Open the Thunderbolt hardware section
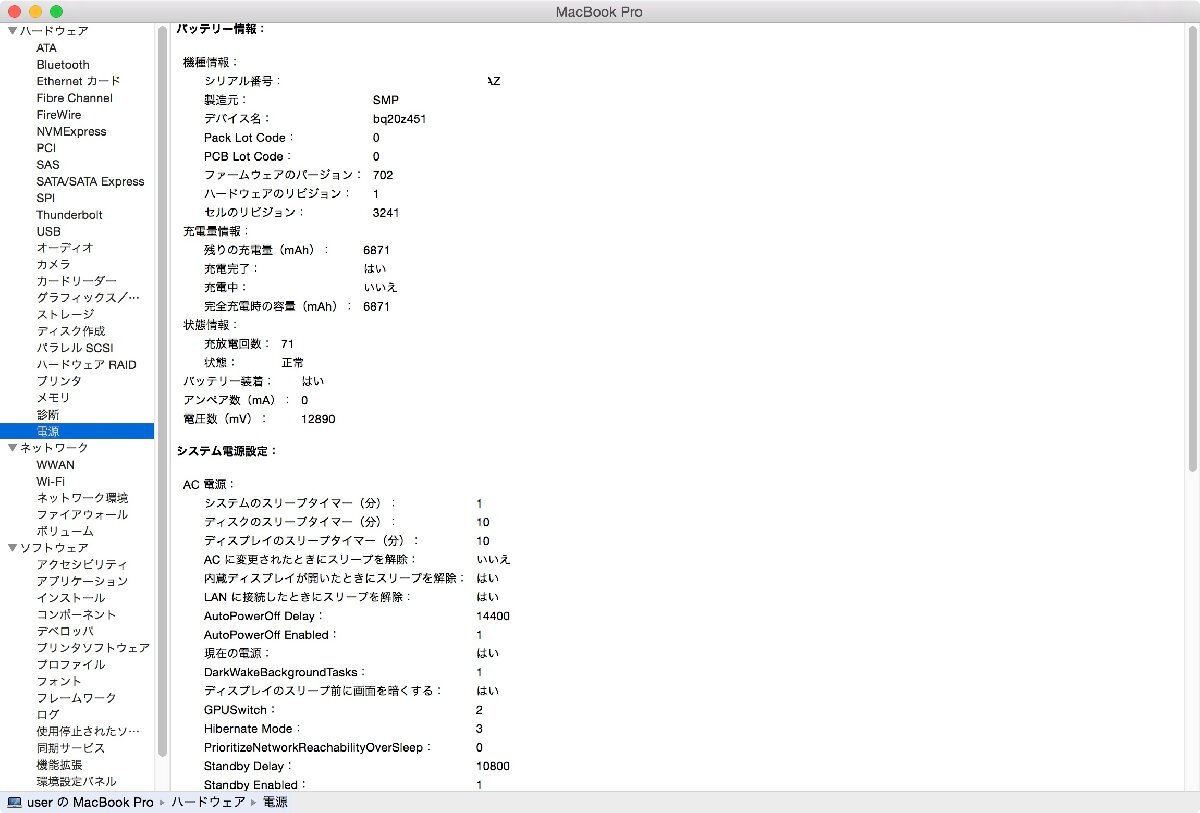The image size is (1200, 813). (x=69, y=214)
